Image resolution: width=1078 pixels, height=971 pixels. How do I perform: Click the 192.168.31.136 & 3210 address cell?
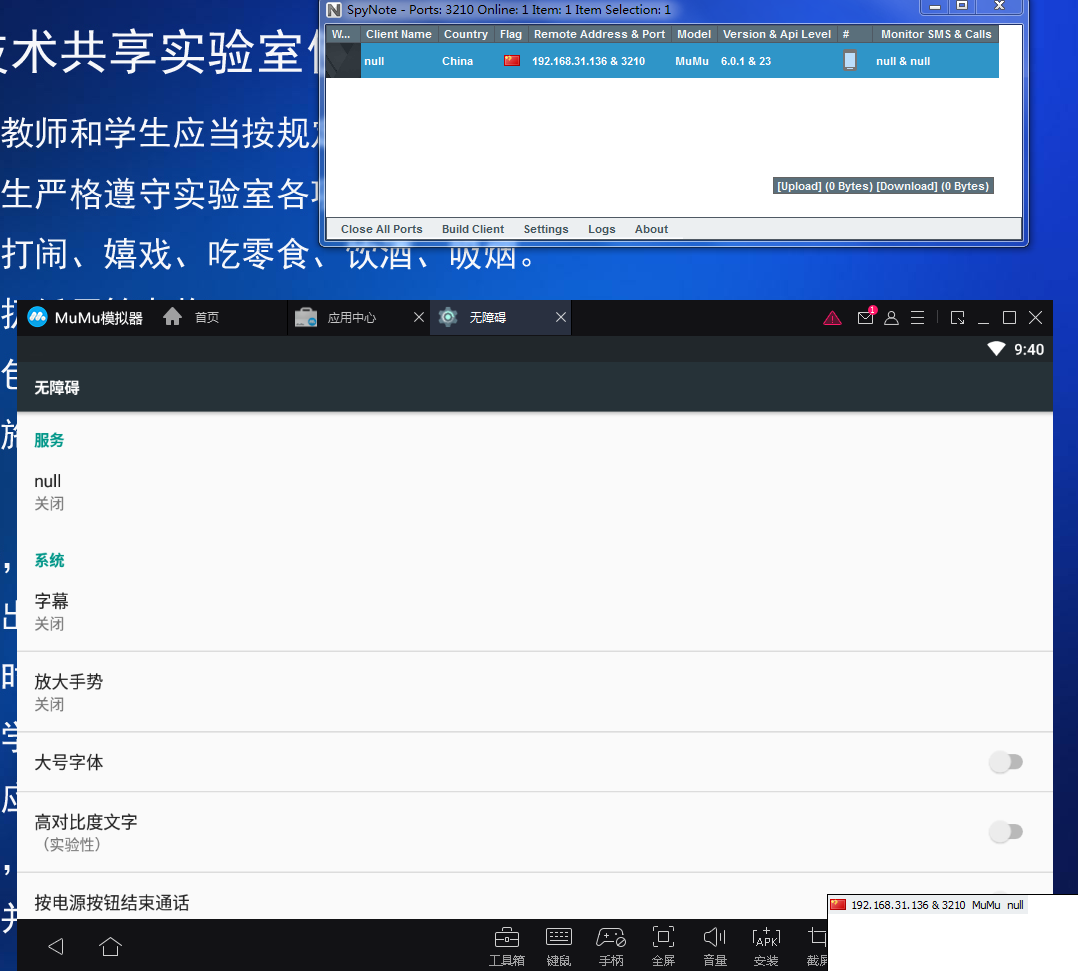click(588, 61)
